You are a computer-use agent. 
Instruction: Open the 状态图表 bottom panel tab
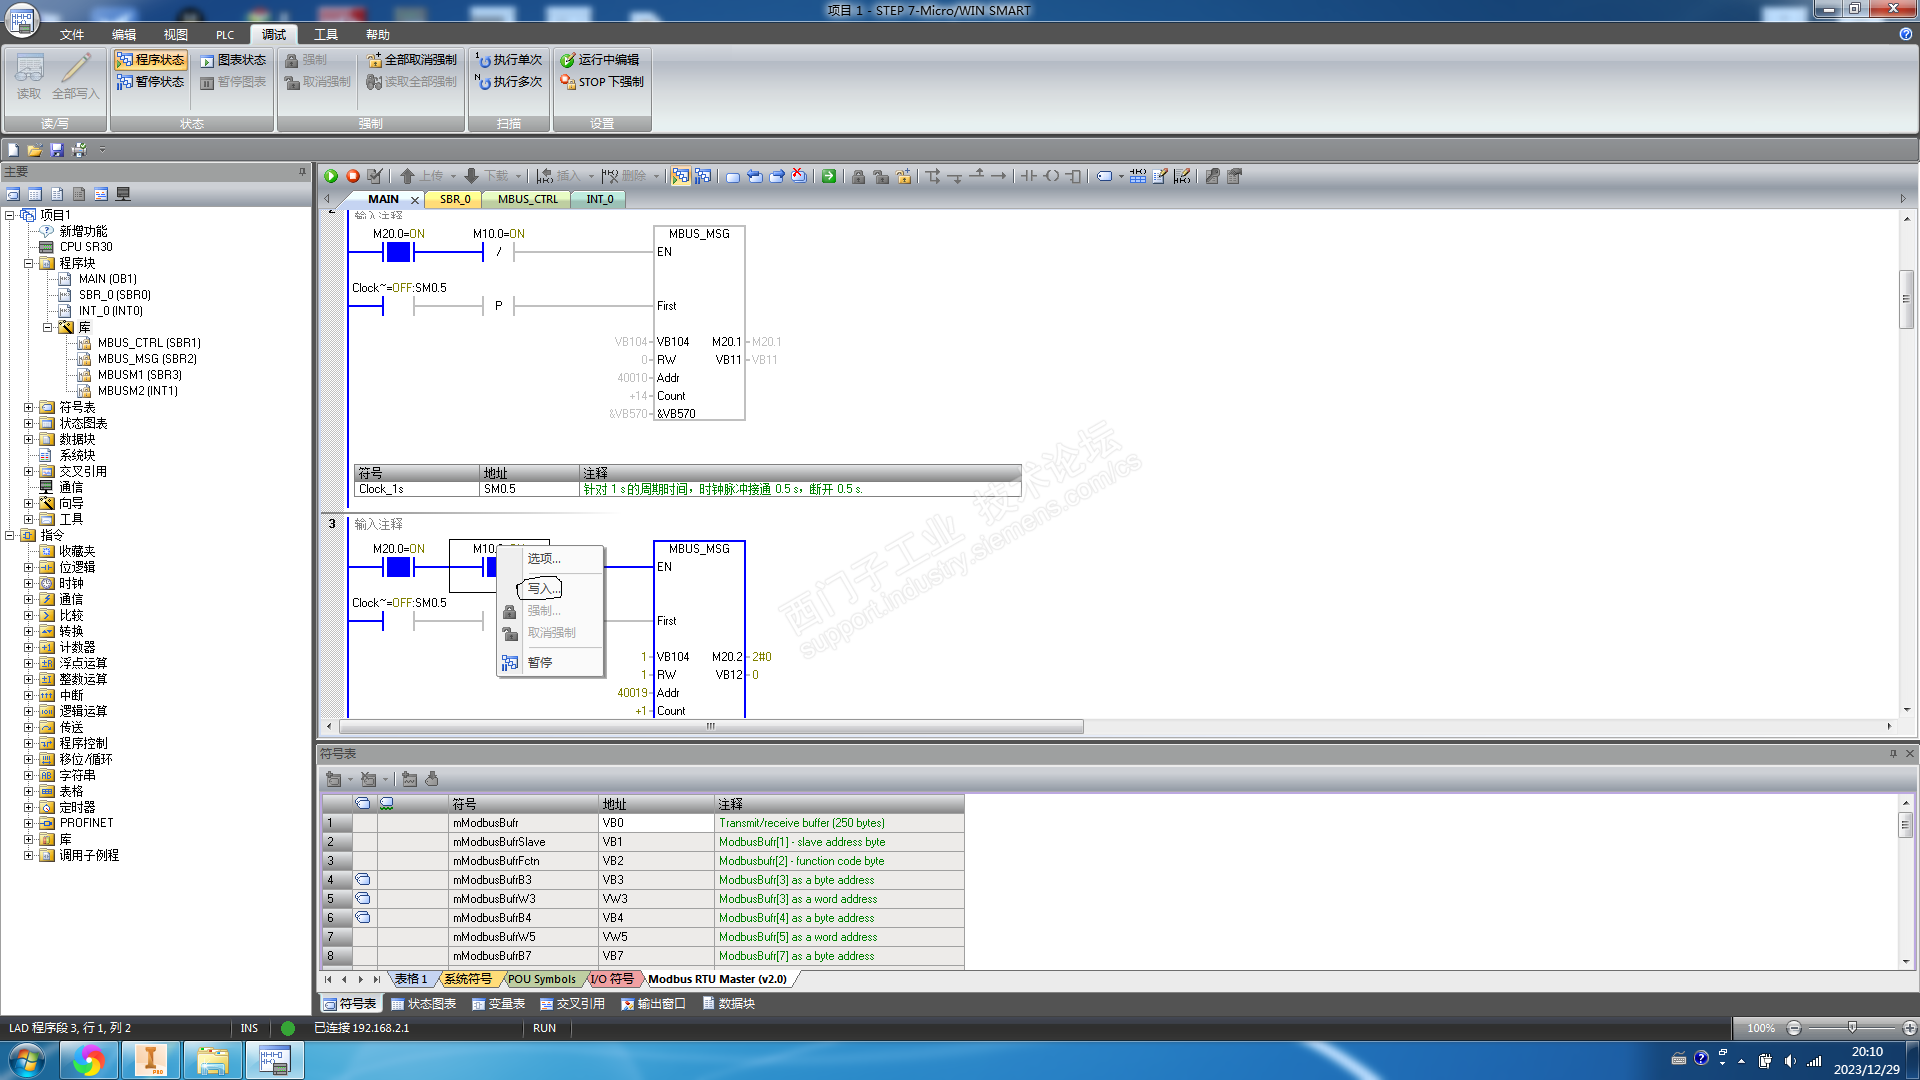tap(423, 1003)
